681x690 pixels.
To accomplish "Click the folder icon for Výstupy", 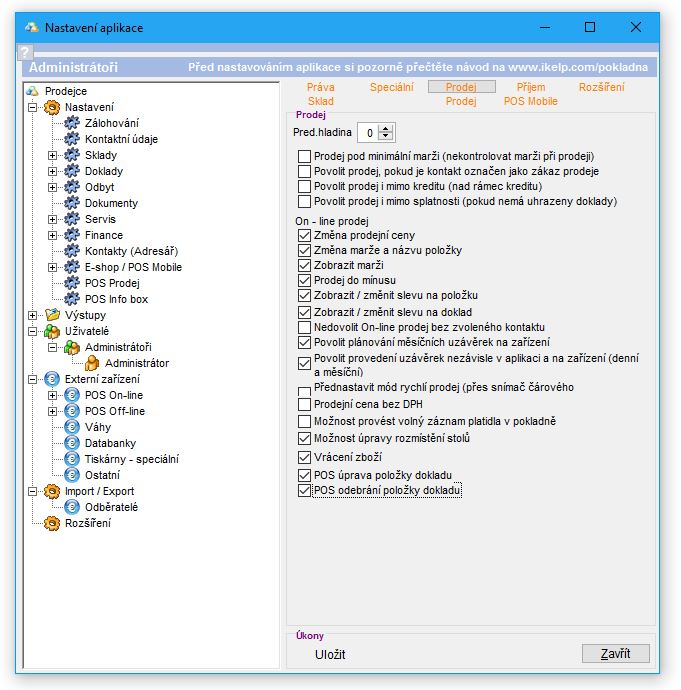I will tap(52, 315).
